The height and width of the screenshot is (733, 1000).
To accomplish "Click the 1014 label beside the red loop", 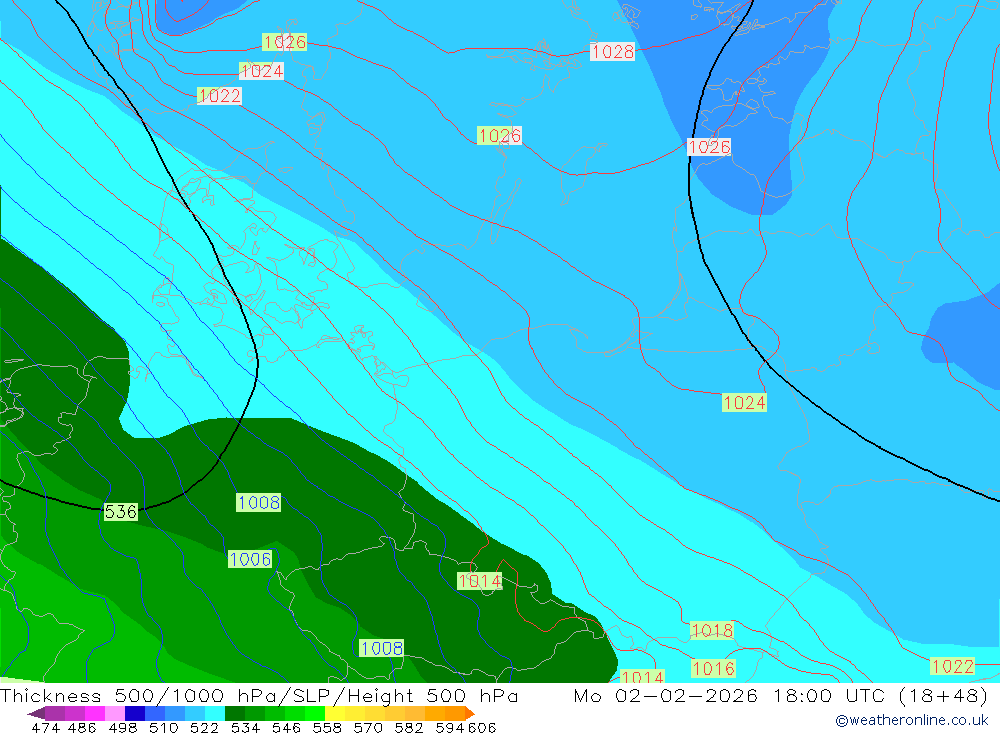I will [480, 581].
